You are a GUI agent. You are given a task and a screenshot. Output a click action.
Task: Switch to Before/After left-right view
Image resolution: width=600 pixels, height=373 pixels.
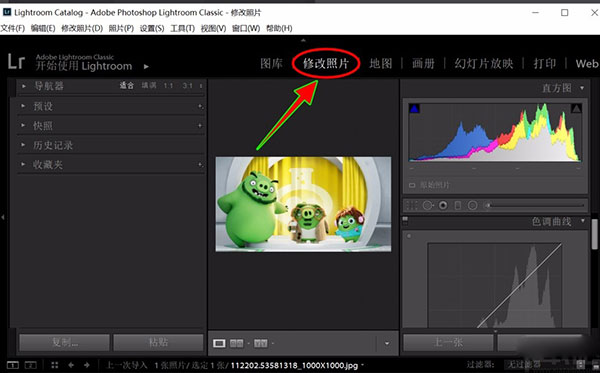pyautogui.click(x=236, y=343)
